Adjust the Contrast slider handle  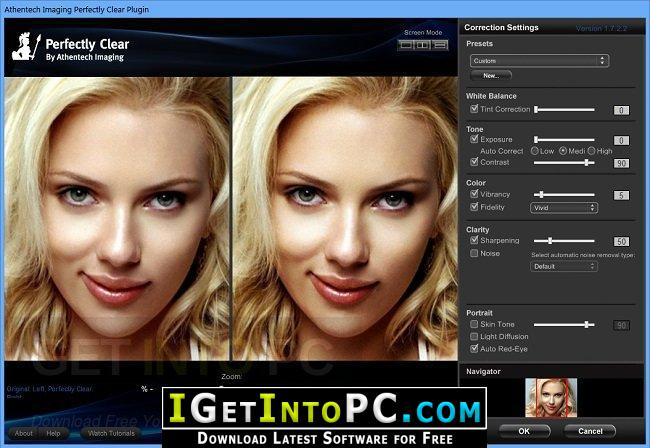(587, 163)
